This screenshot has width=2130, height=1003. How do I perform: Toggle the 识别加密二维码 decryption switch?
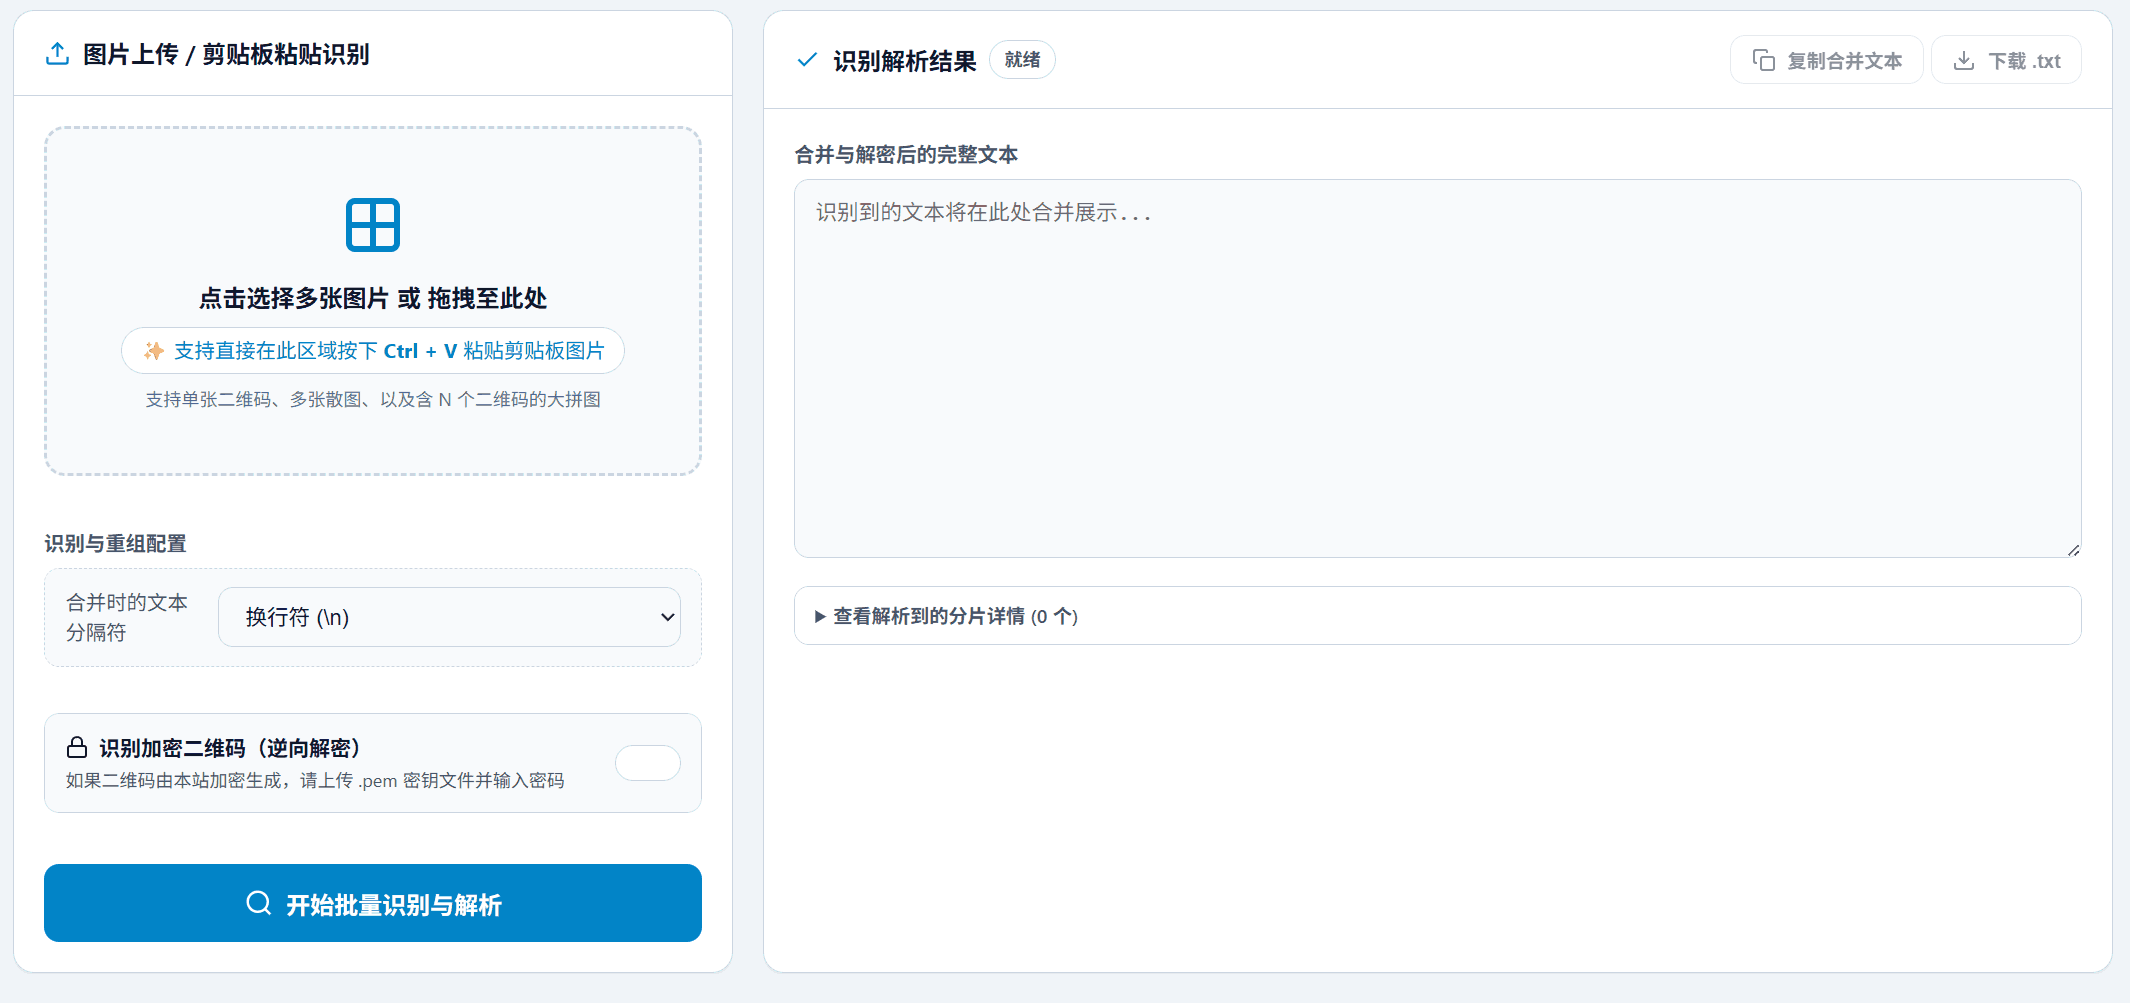pos(648,763)
